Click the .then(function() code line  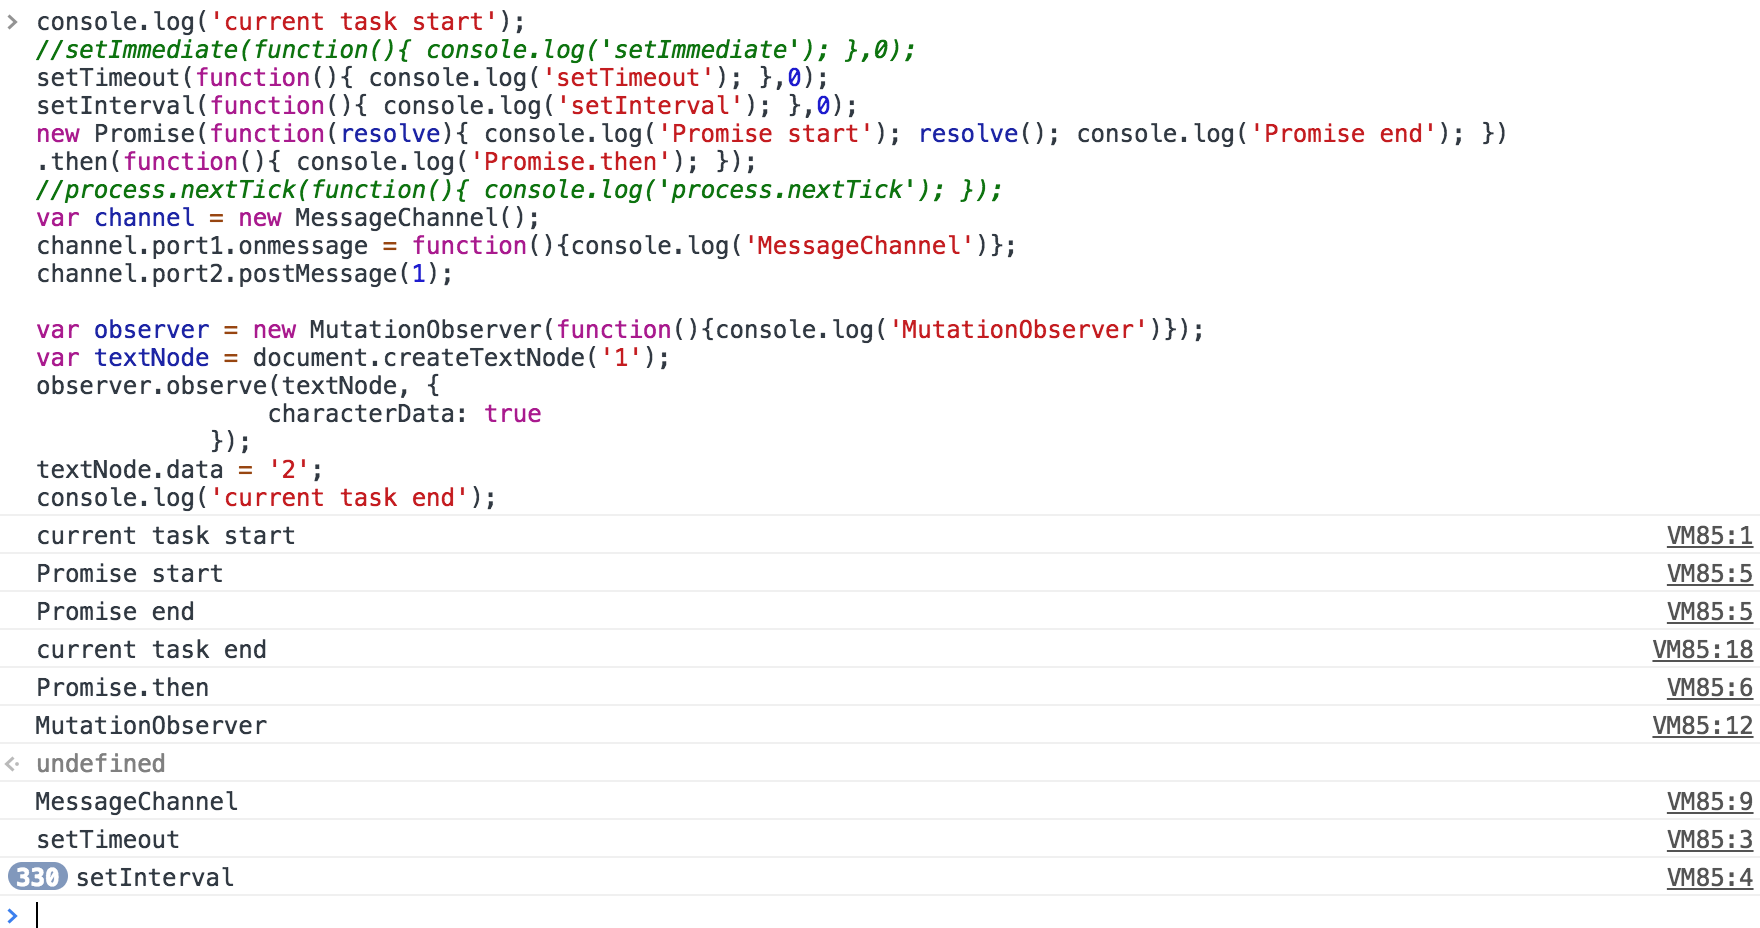click(397, 162)
